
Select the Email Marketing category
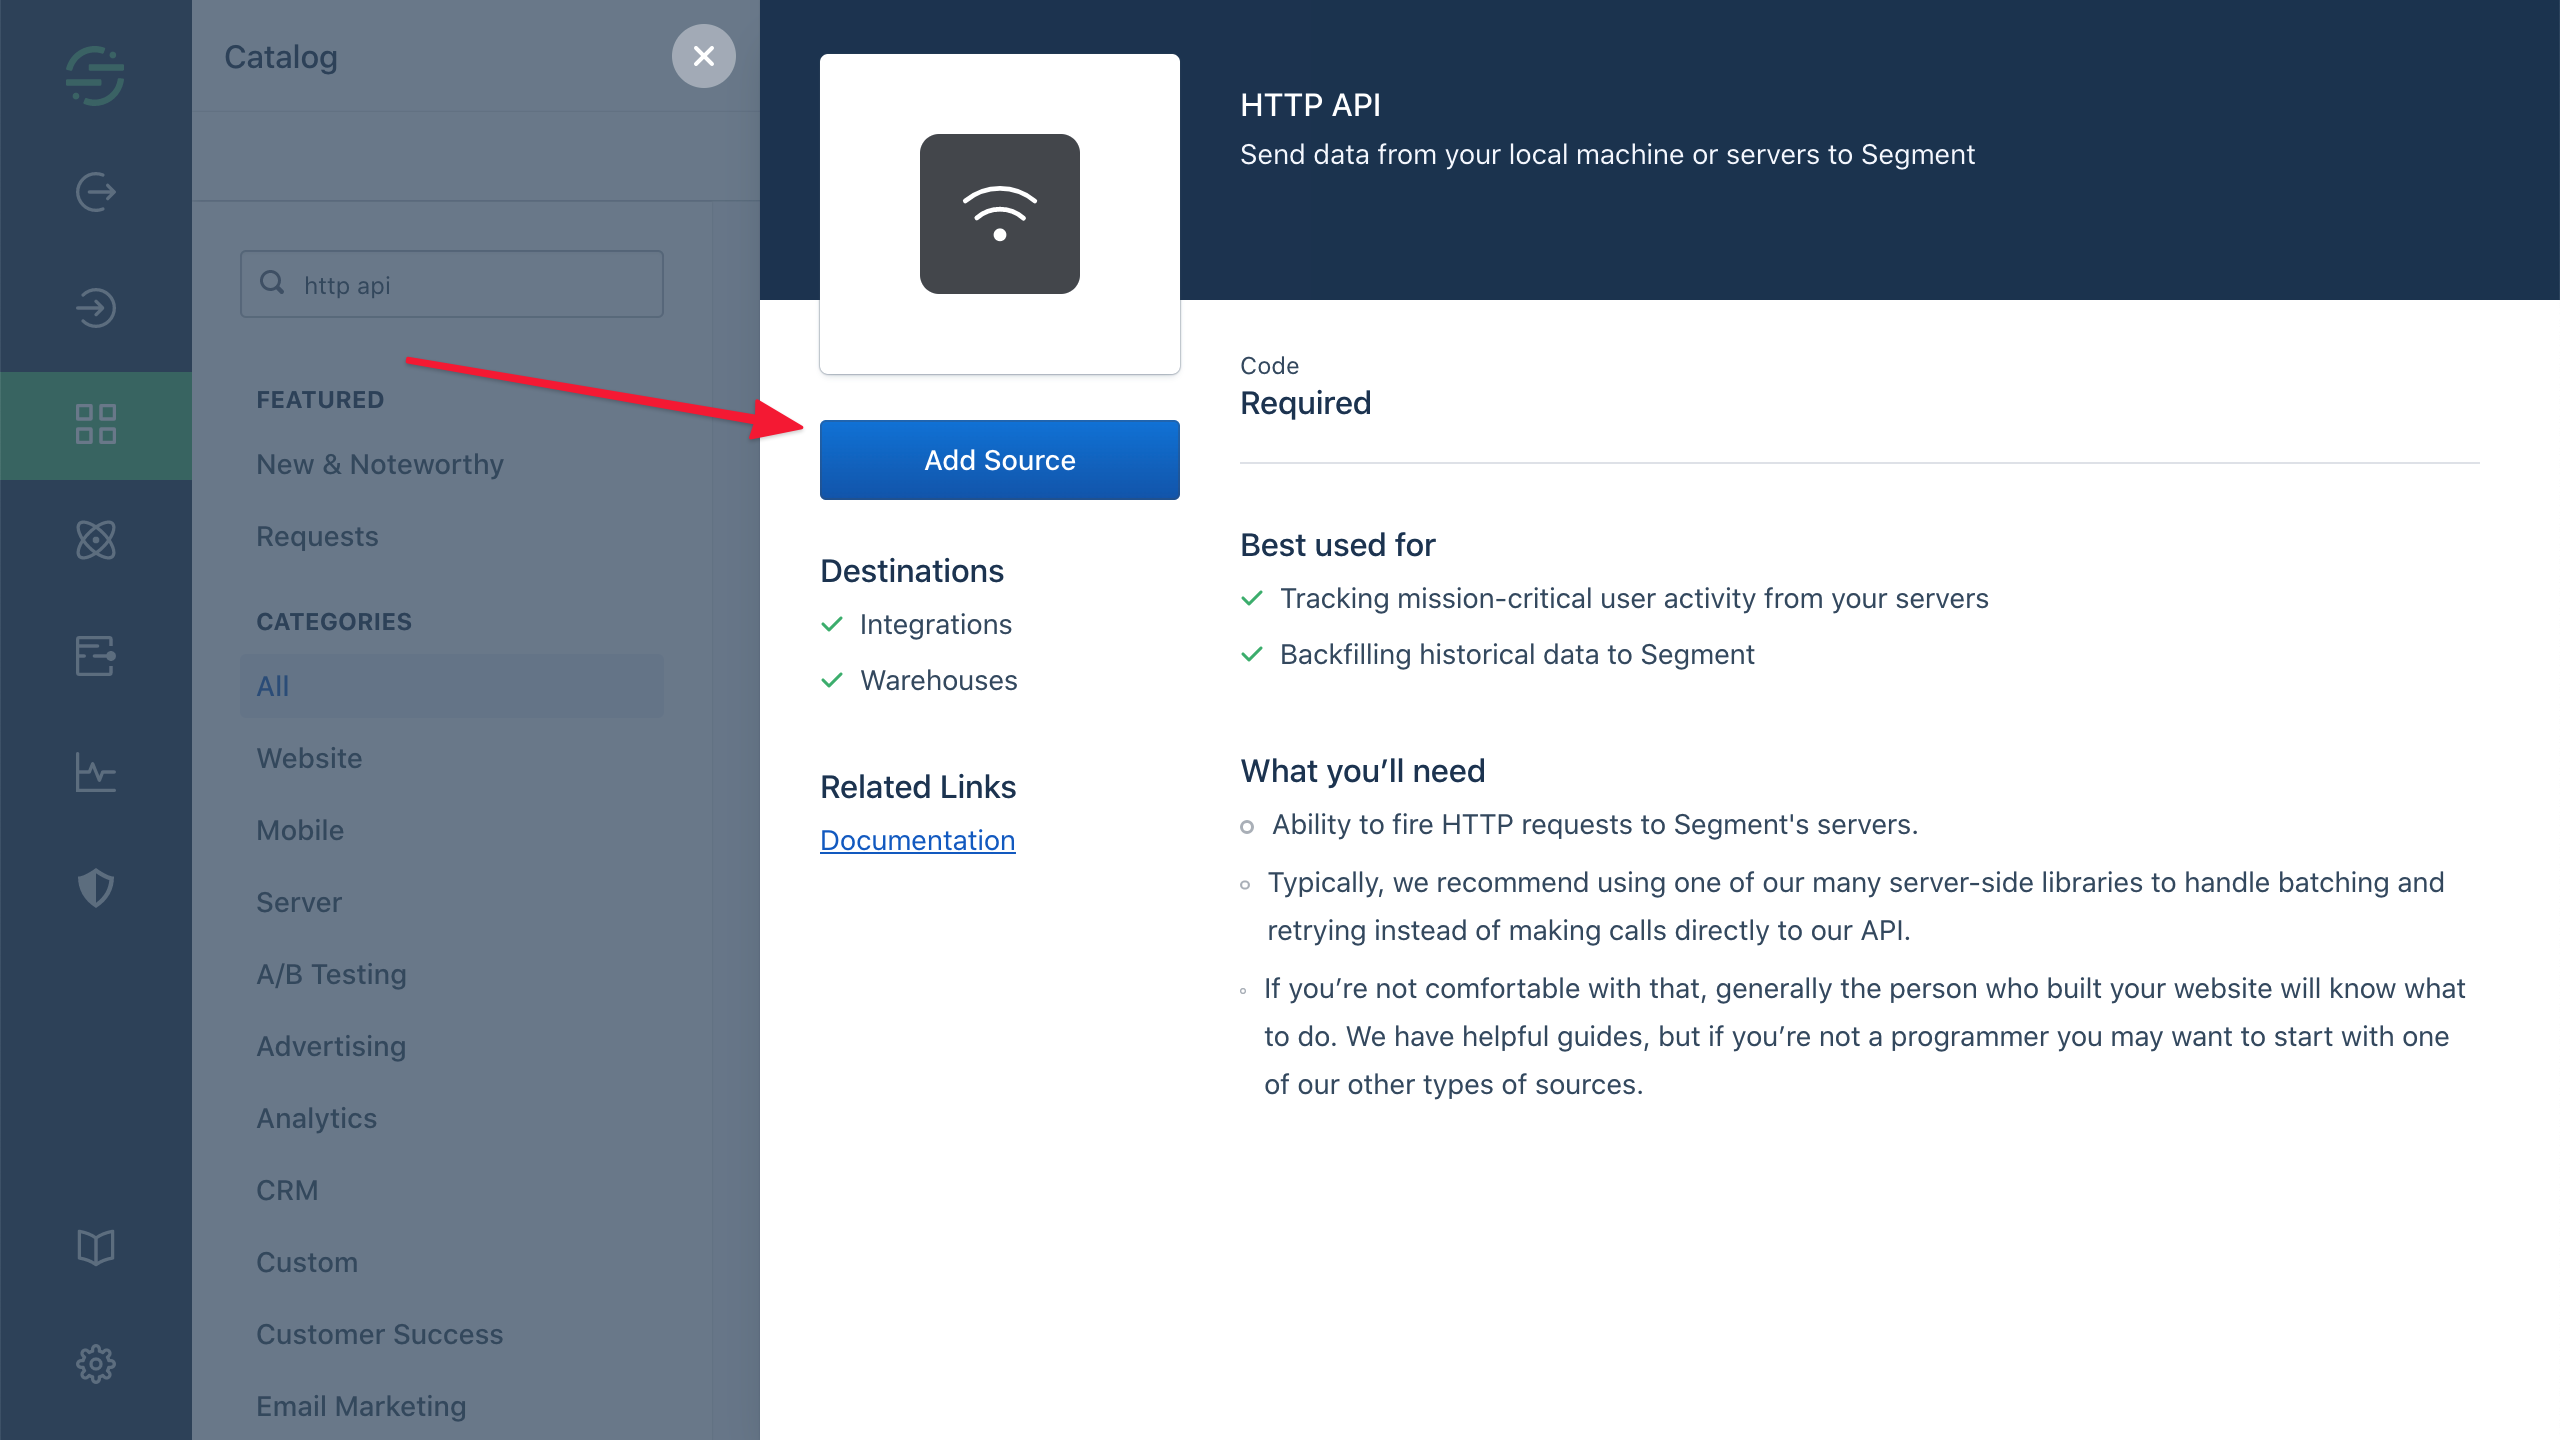(361, 1406)
